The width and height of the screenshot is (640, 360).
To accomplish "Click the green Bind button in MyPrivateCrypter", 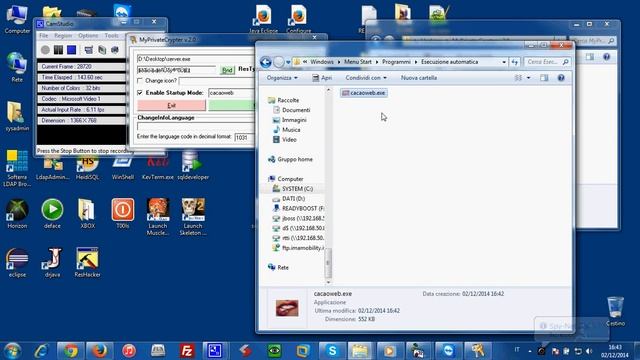I will (x=227, y=70).
